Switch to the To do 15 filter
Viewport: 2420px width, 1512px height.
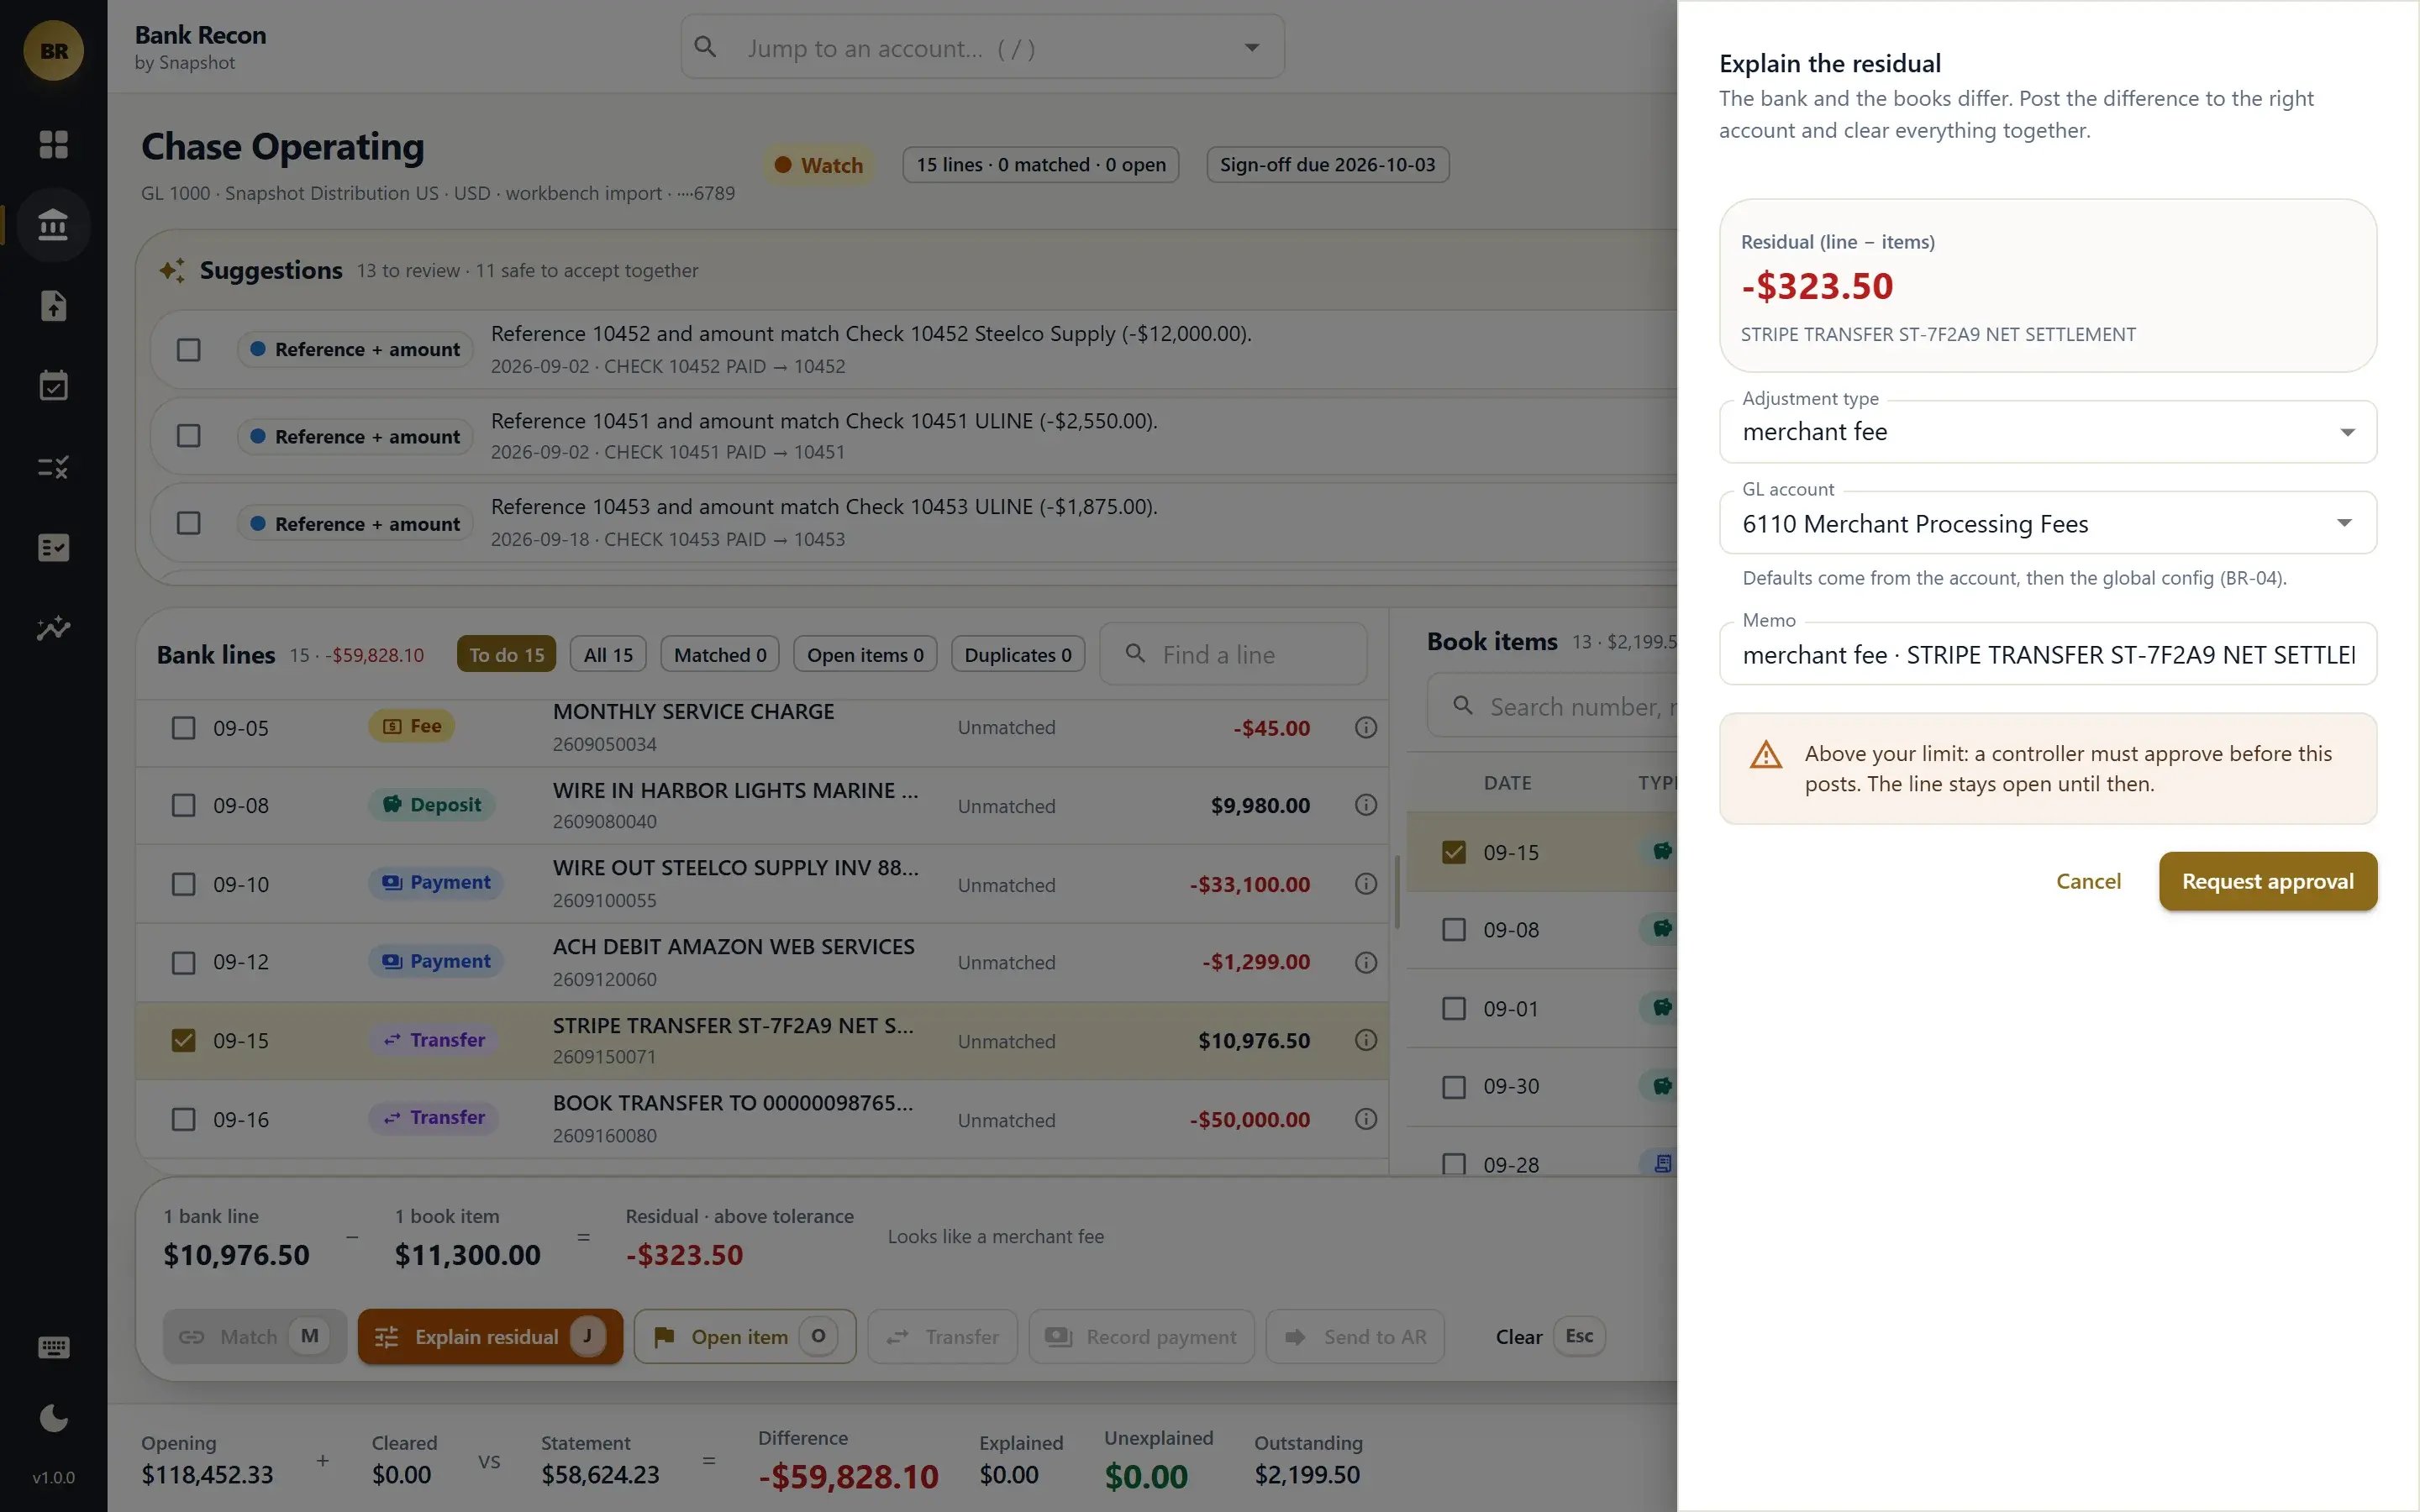click(x=506, y=654)
